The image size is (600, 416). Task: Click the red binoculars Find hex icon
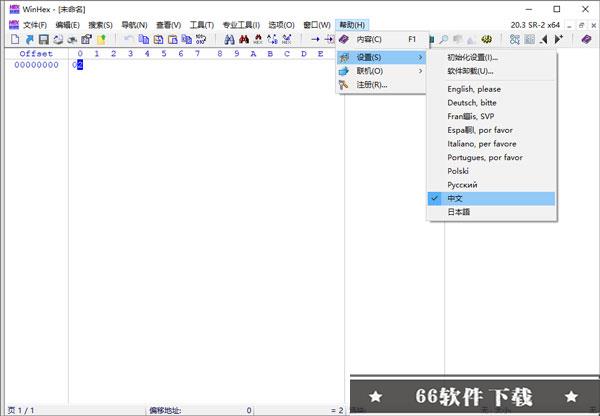click(244, 39)
